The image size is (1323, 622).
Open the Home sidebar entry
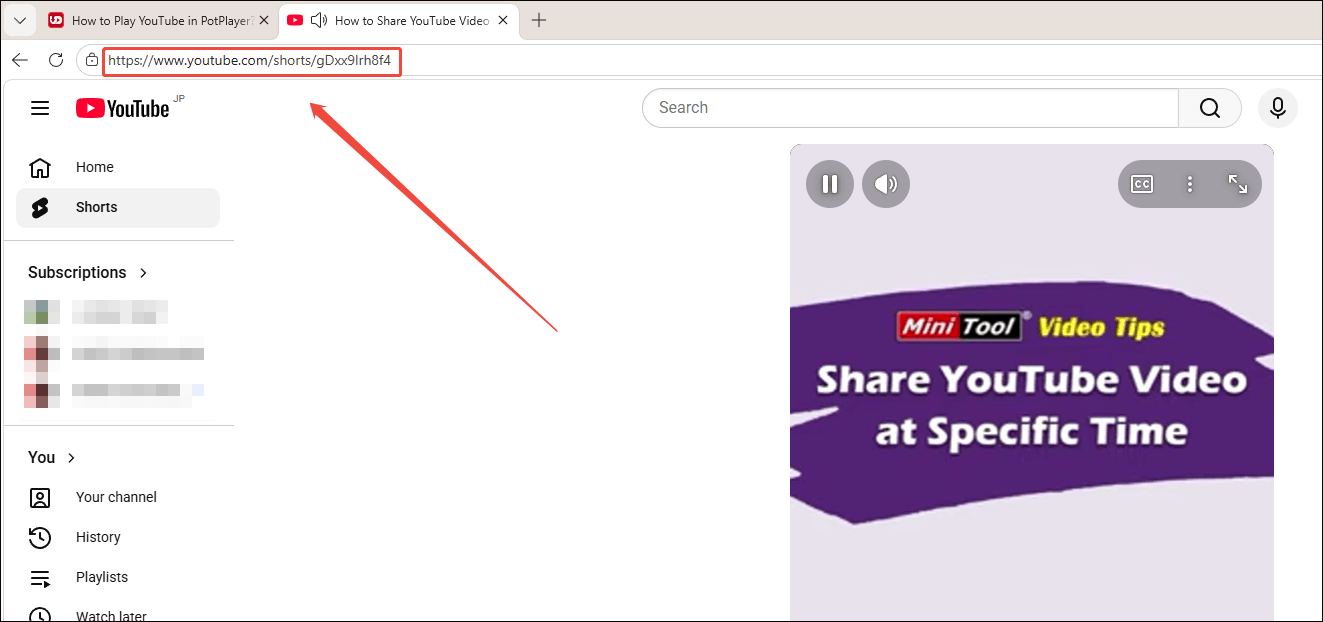point(118,167)
